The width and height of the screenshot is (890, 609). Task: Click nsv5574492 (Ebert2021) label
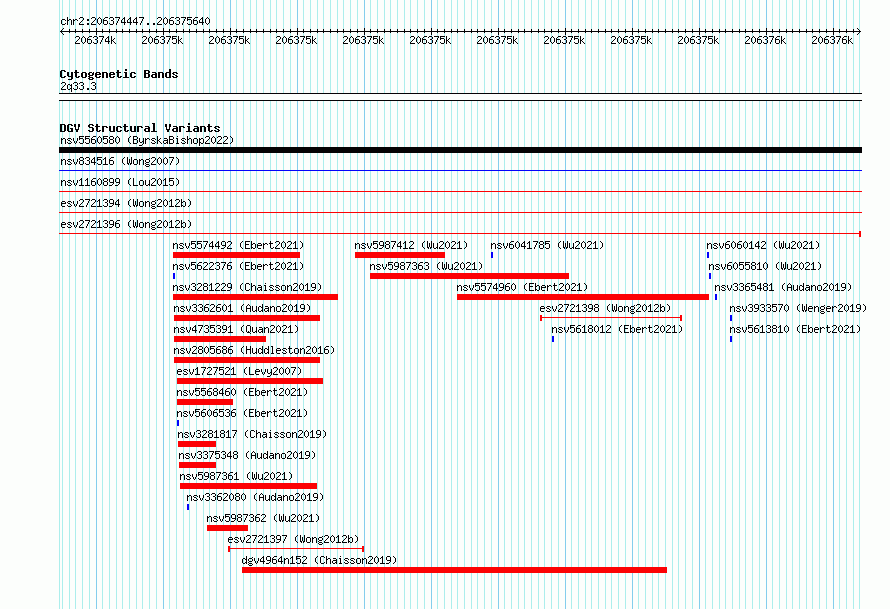click(238, 245)
